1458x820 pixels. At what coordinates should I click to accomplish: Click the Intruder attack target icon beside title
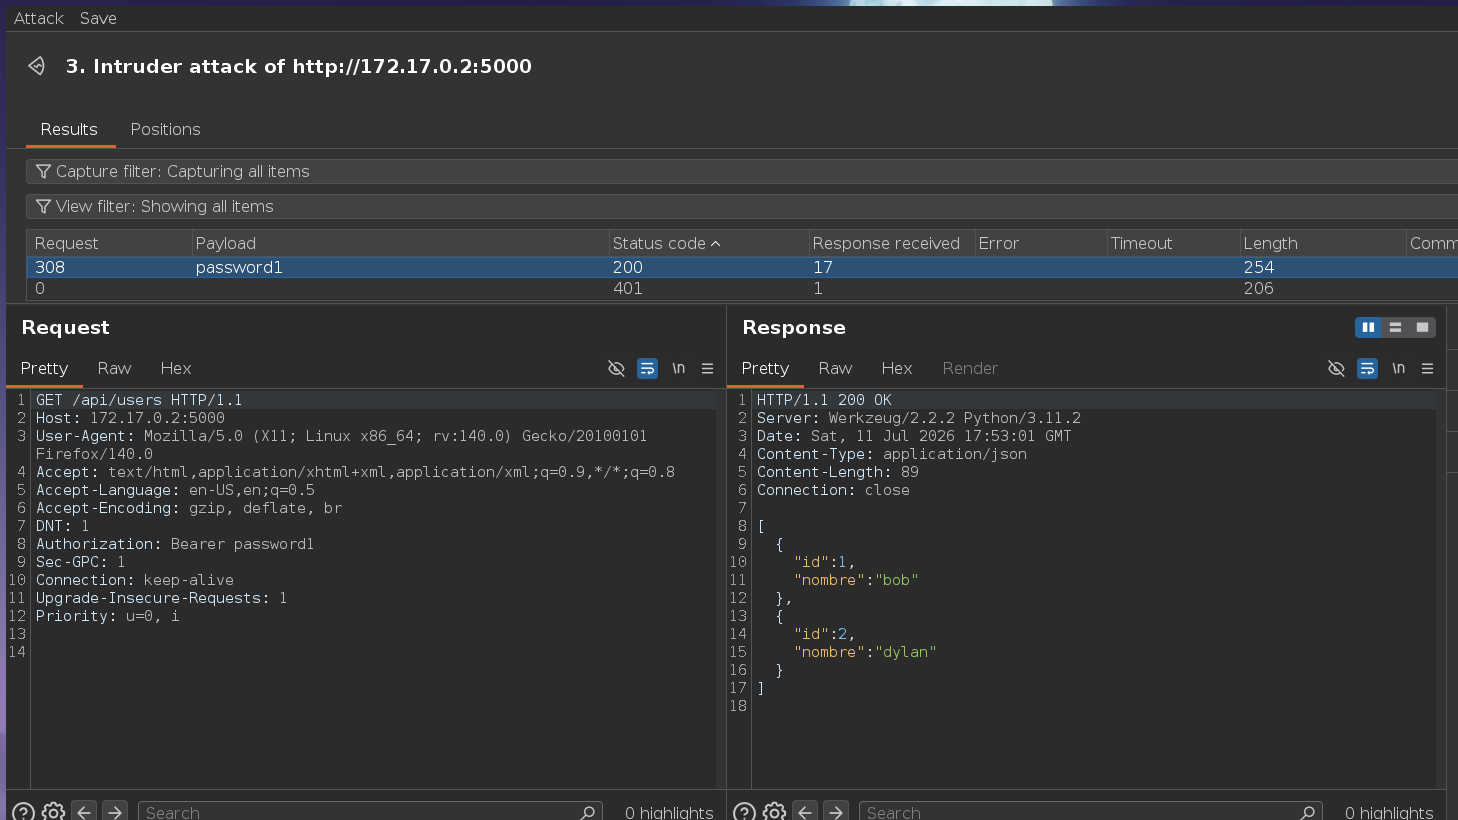click(37, 66)
